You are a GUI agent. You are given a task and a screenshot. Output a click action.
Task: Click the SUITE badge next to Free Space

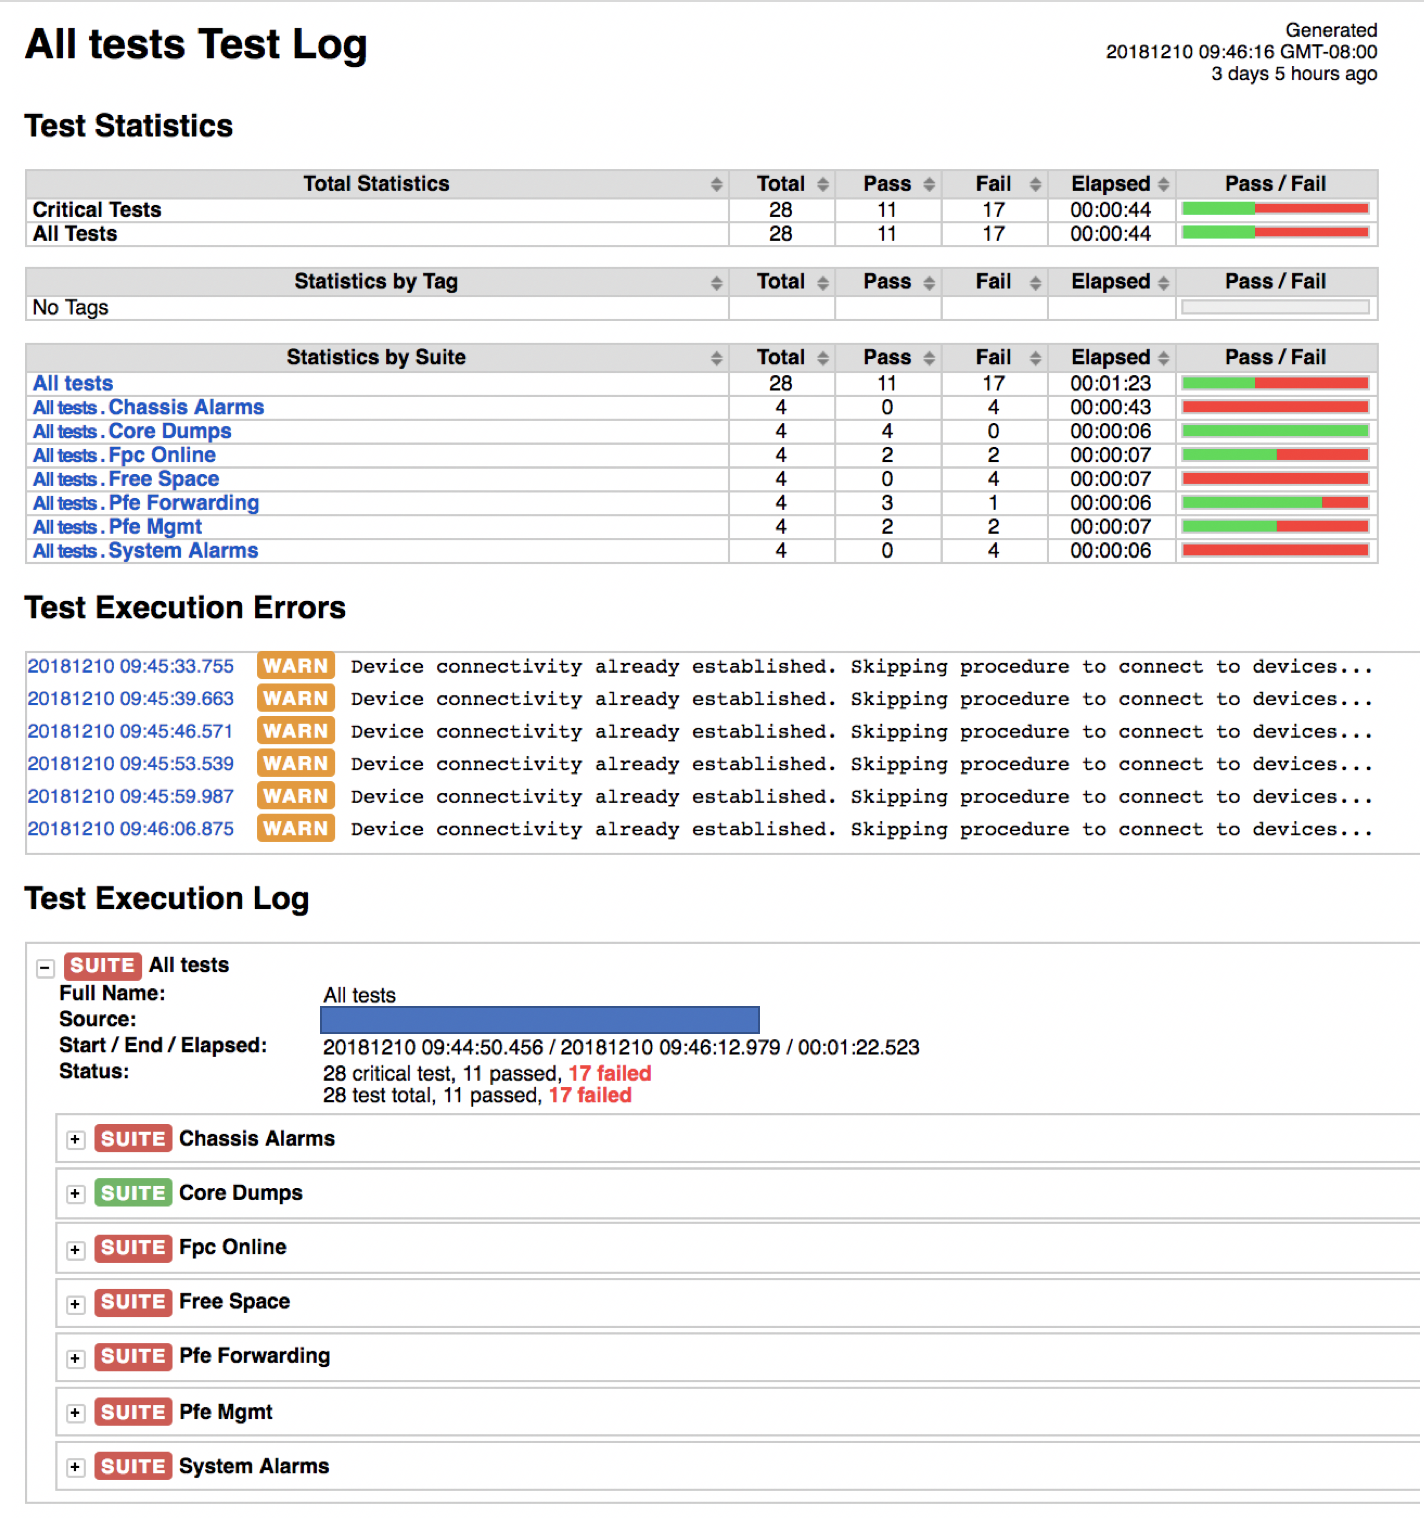tap(133, 1302)
